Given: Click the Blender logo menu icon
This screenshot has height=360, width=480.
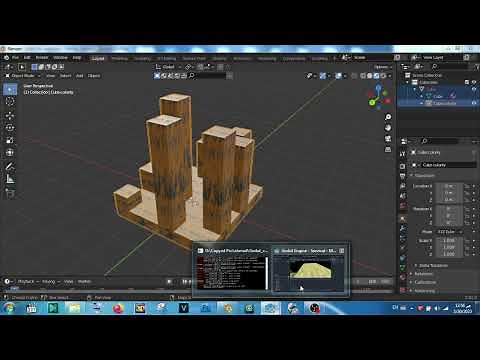Looking at the screenshot, I should tap(6, 58).
